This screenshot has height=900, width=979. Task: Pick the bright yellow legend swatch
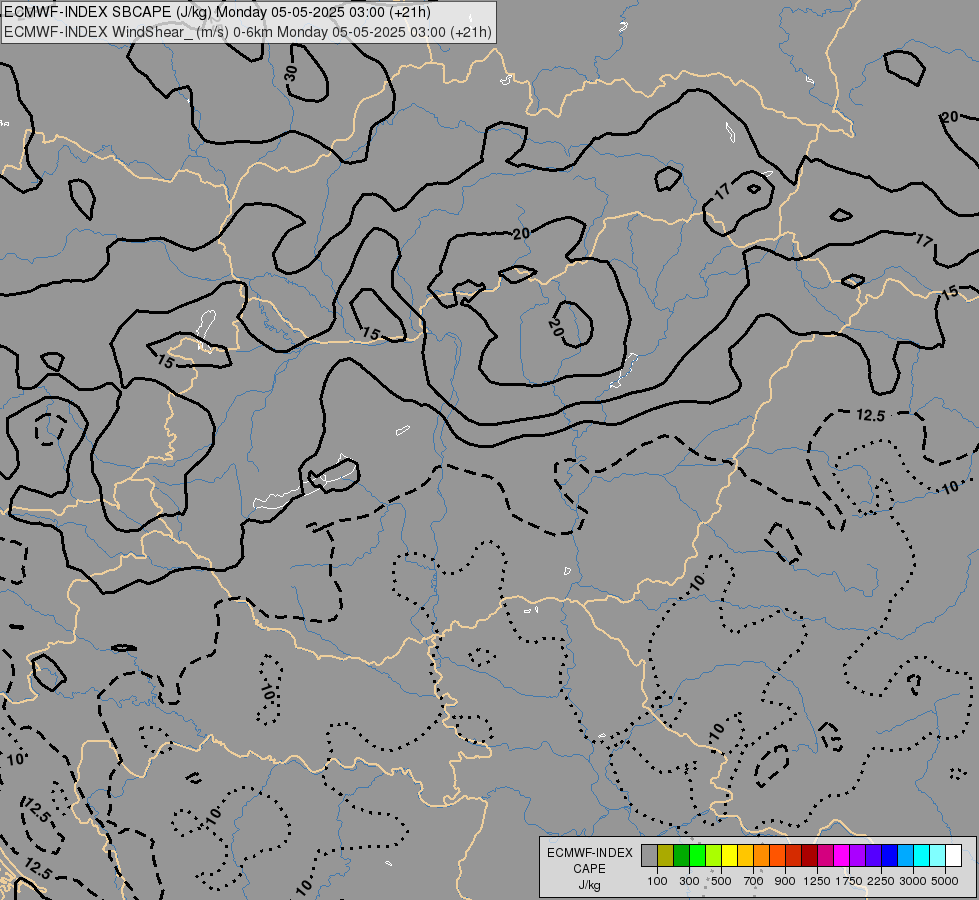click(x=729, y=856)
